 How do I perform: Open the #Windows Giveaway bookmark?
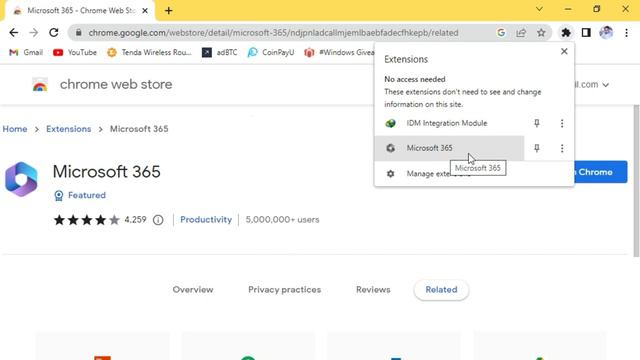click(x=340, y=53)
